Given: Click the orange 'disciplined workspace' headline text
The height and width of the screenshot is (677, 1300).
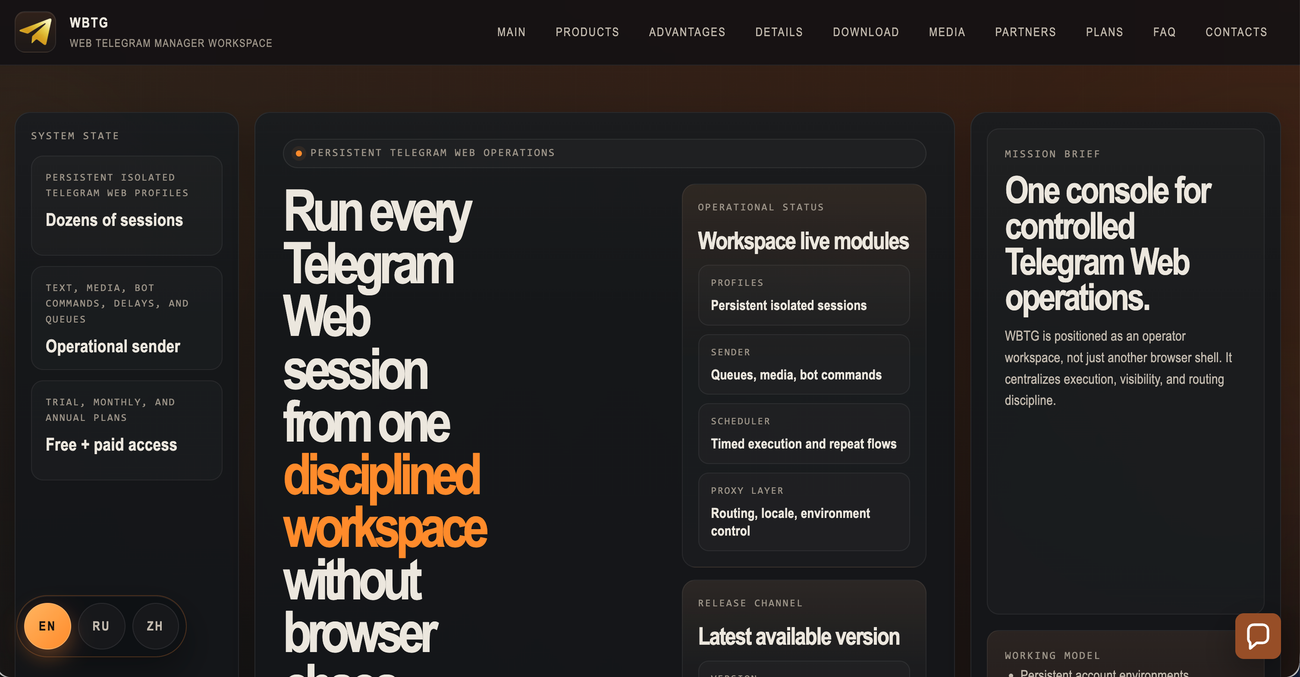Looking at the screenshot, I should tap(385, 502).
